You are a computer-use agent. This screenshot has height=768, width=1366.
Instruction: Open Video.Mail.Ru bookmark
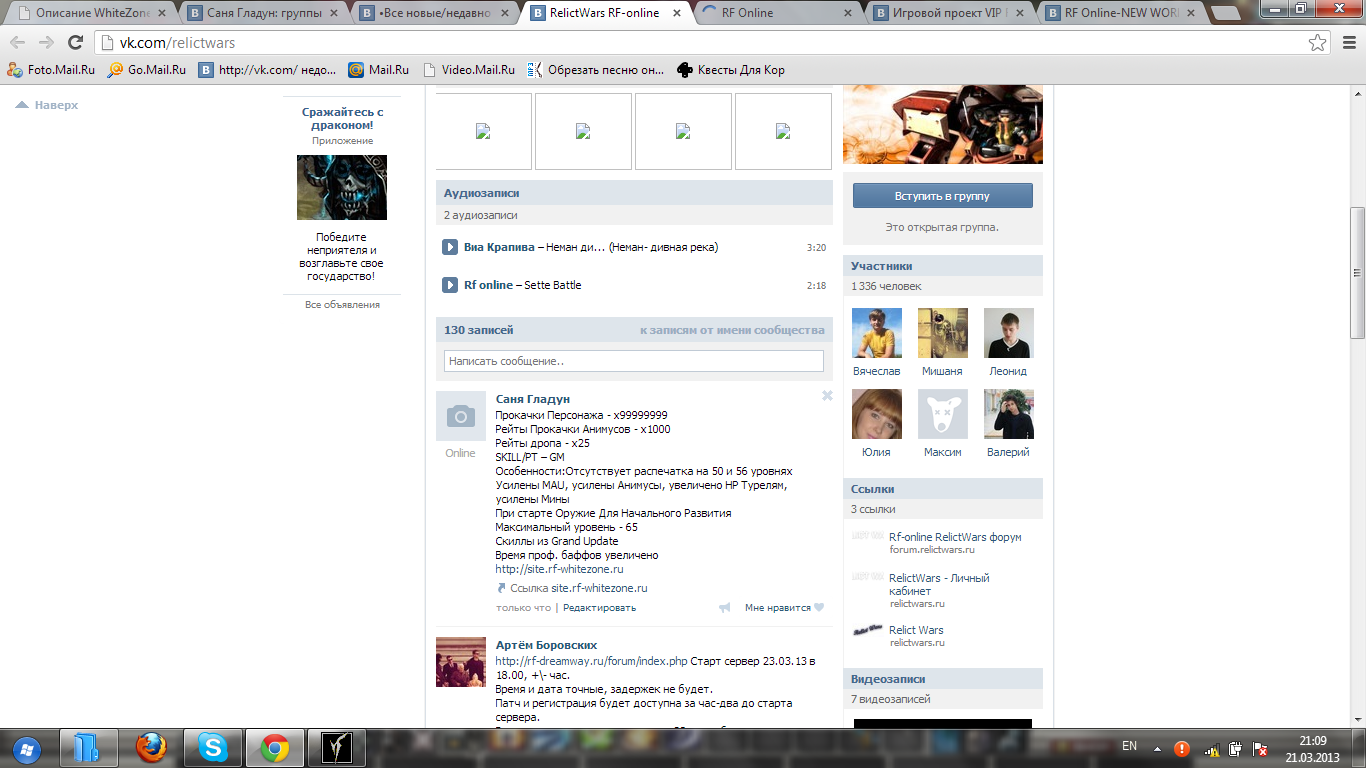click(x=469, y=70)
